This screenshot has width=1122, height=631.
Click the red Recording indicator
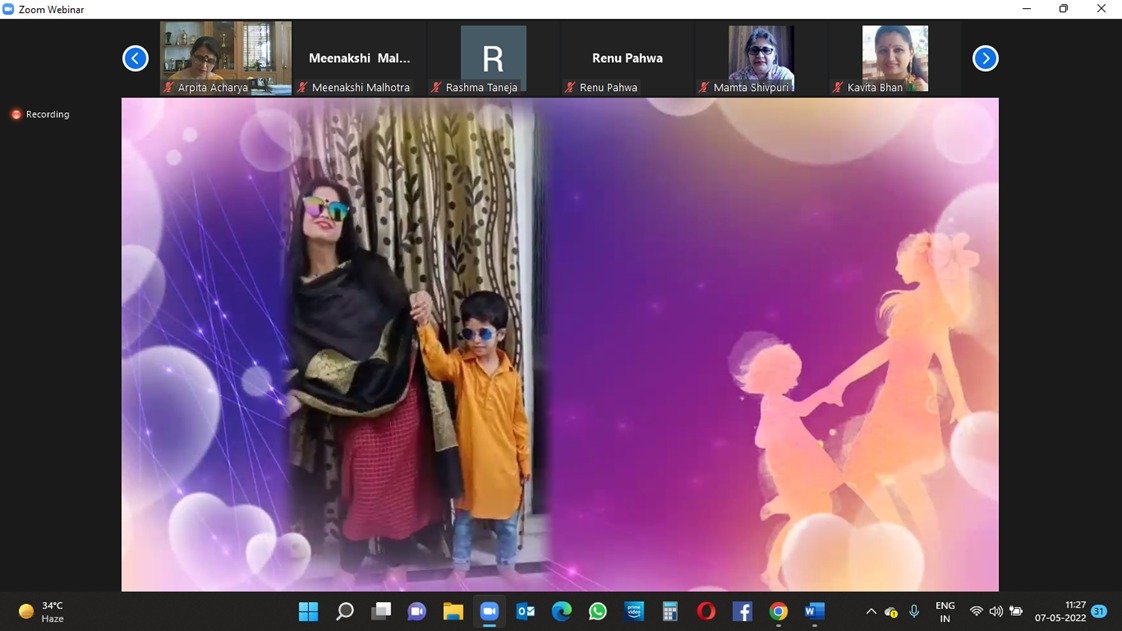[40, 114]
